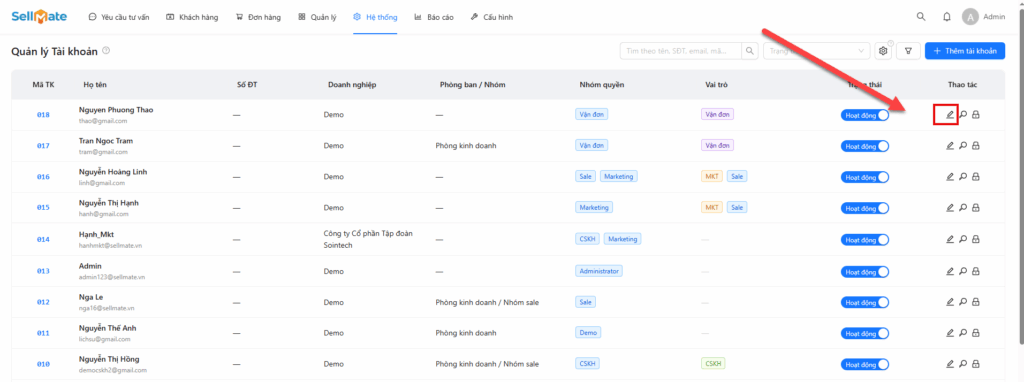Open account code 018 link

point(43,115)
